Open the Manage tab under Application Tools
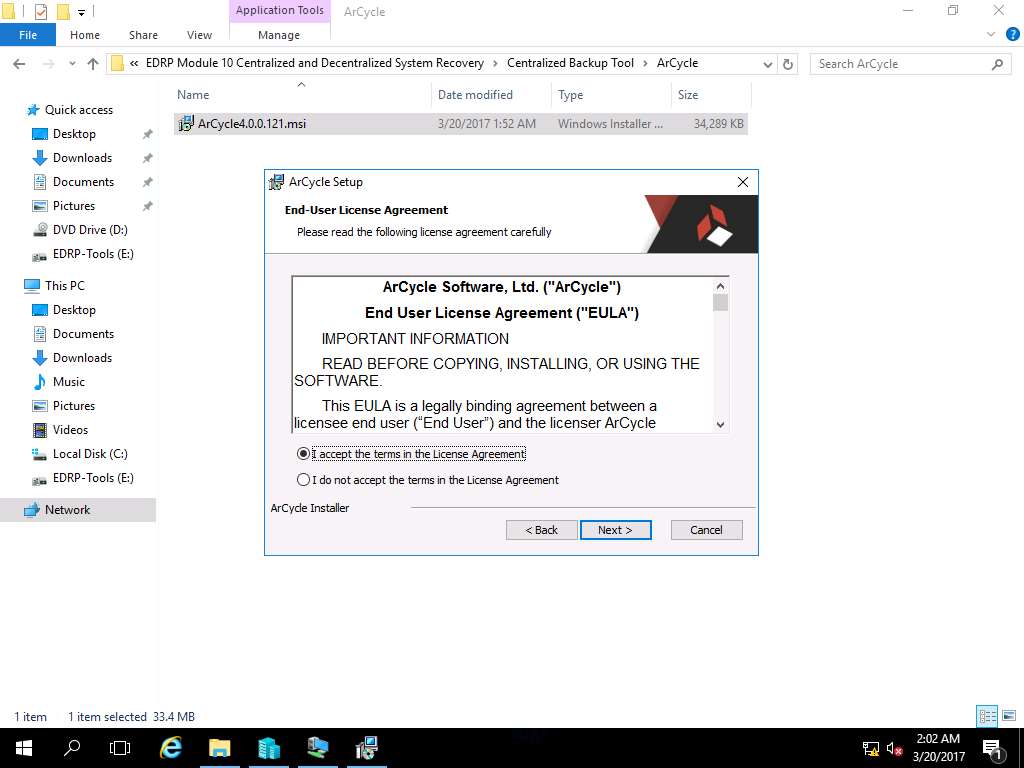1024x768 pixels. pos(279,35)
